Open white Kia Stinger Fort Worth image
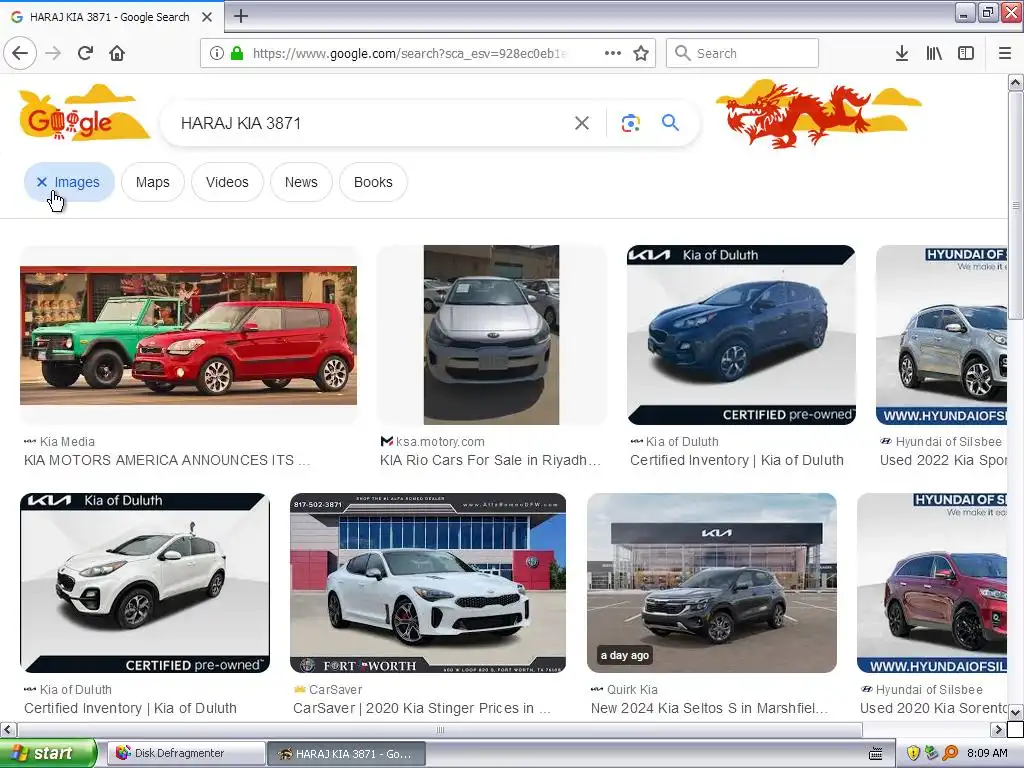The height and width of the screenshot is (768, 1024). click(x=428, y=583)
